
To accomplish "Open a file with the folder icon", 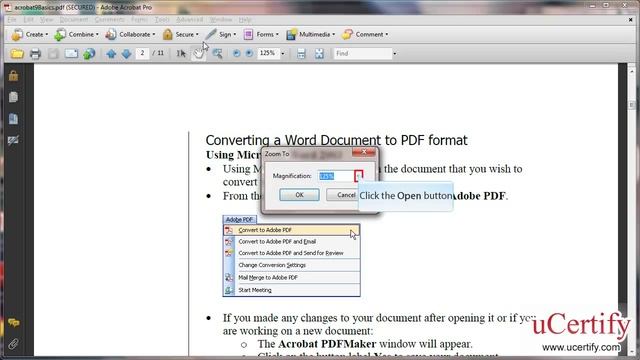I will [x=17, y=53].
